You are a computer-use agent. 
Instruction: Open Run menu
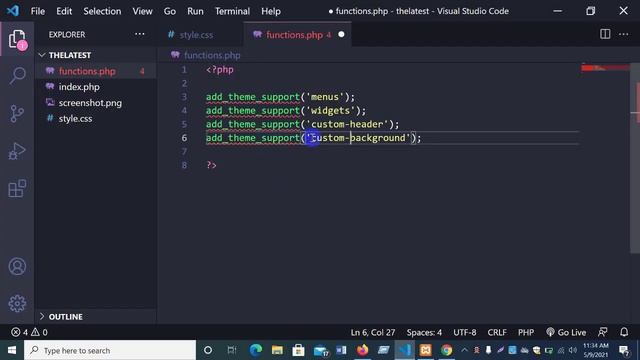point(195,11)
